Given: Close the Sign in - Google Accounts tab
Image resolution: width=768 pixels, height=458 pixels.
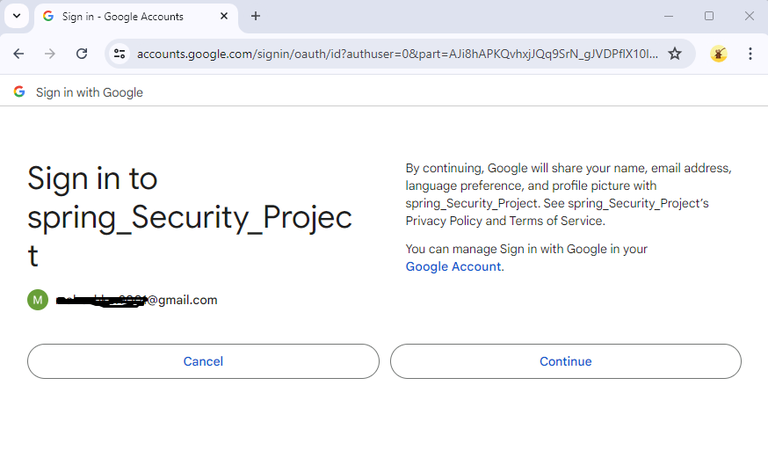Looking at the screenshot, I should tap(221, 16).
